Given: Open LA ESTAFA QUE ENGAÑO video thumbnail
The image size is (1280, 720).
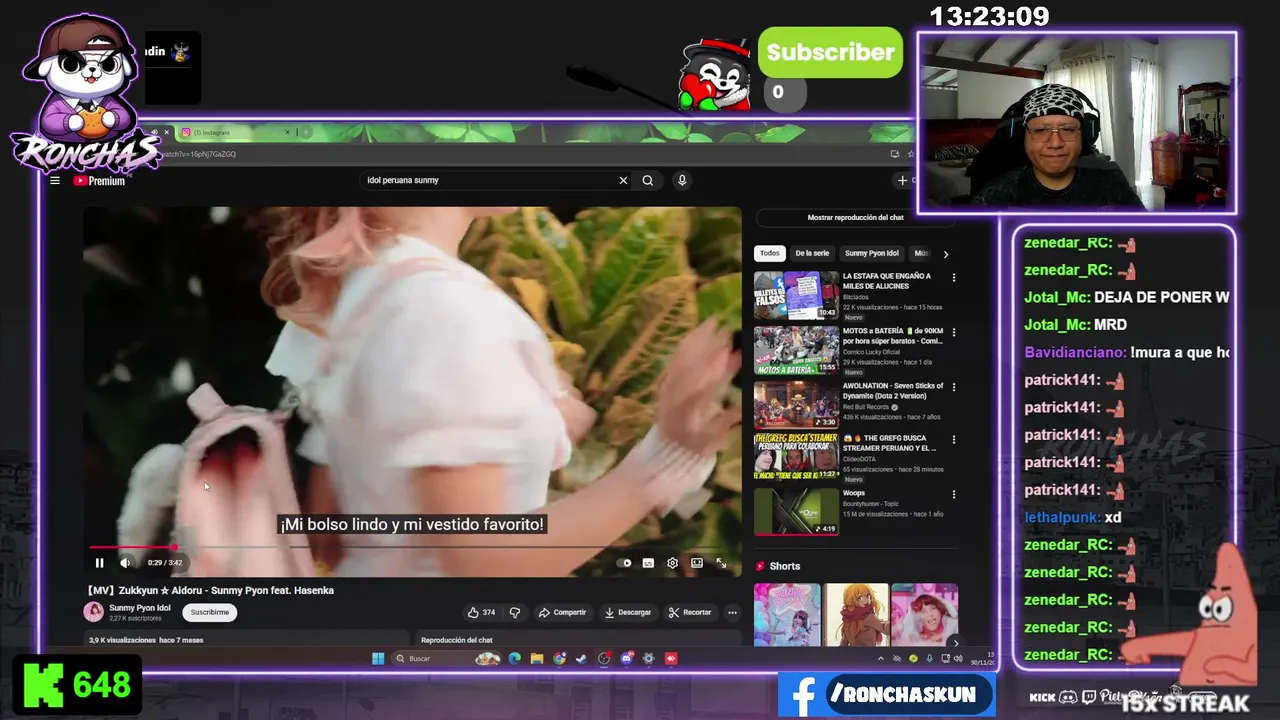Looking at the screenshot, I should [x=796, y=295].
